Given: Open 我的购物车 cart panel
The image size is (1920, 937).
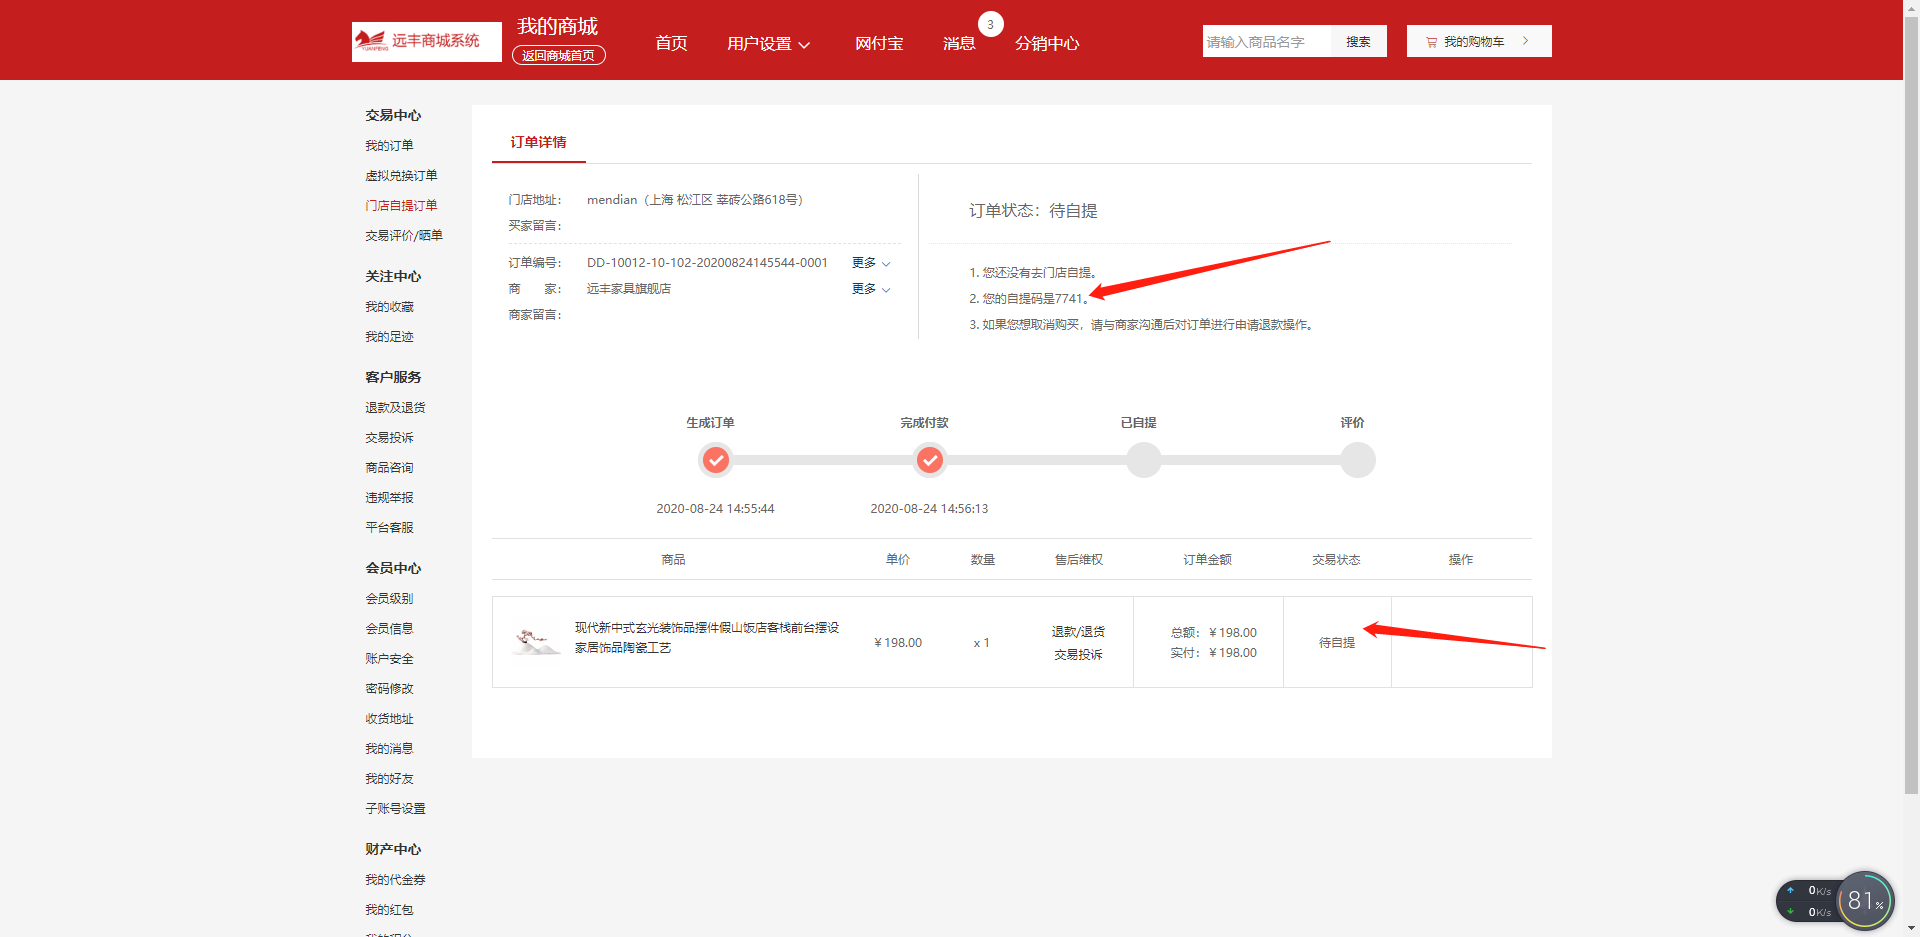Looking at the screenshot, I should [x=1479, y=41].
